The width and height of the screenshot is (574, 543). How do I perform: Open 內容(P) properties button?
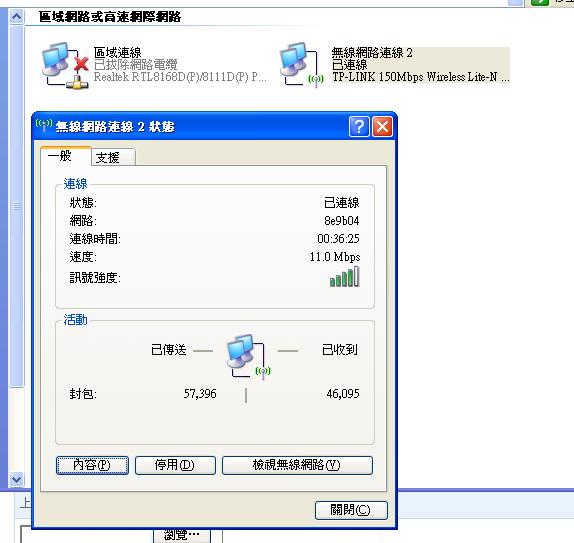92,465
